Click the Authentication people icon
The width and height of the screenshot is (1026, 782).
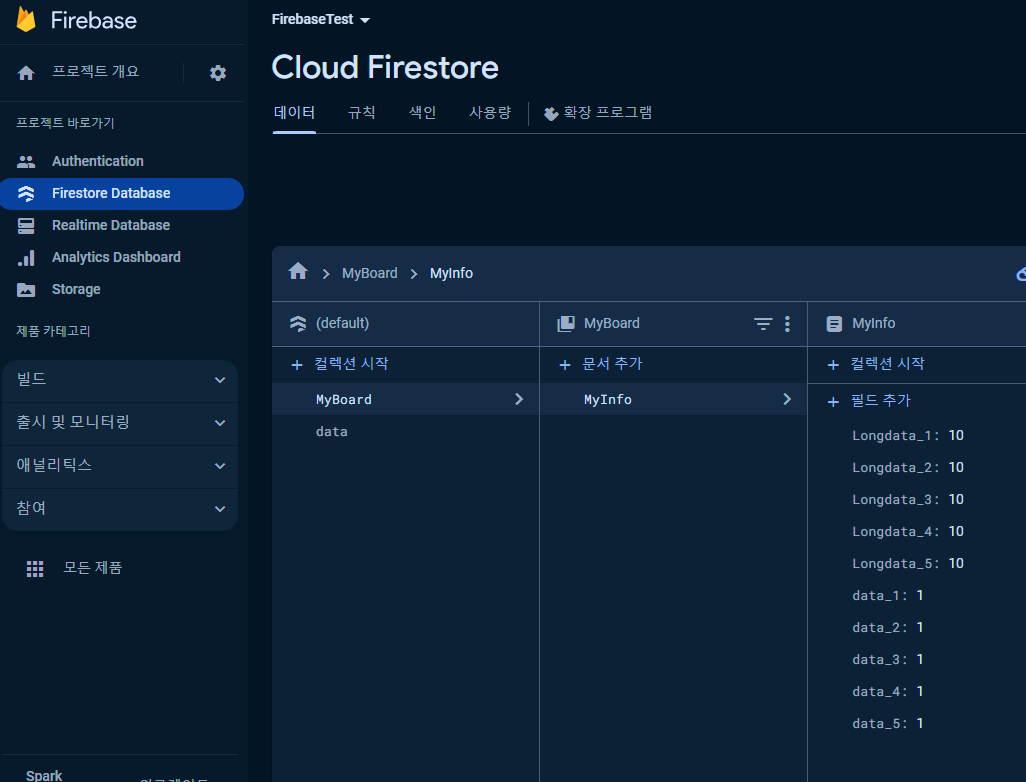26,161
